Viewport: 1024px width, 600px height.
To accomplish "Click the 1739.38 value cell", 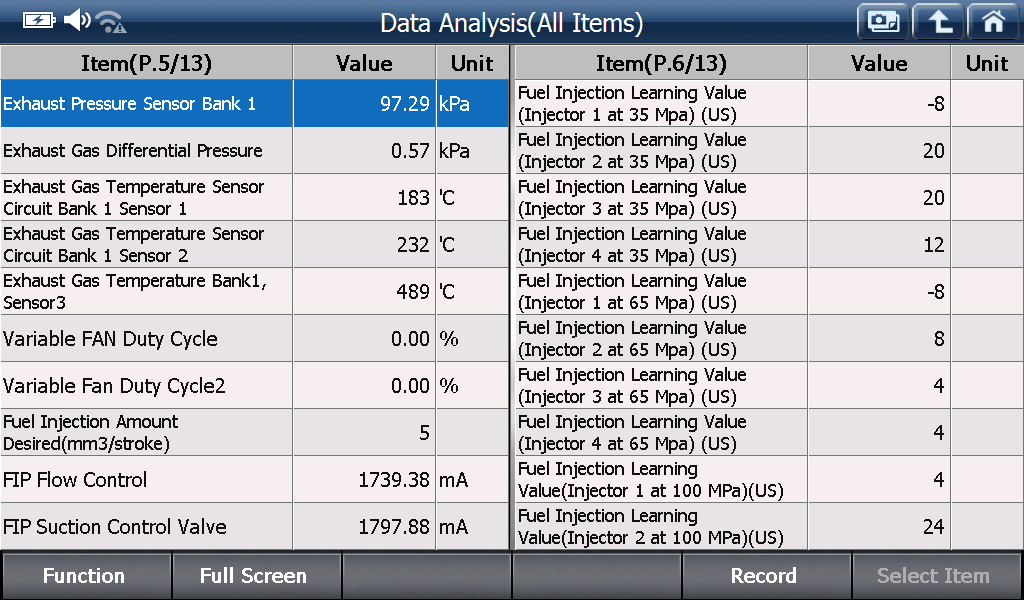I will (x=364, y=479).
